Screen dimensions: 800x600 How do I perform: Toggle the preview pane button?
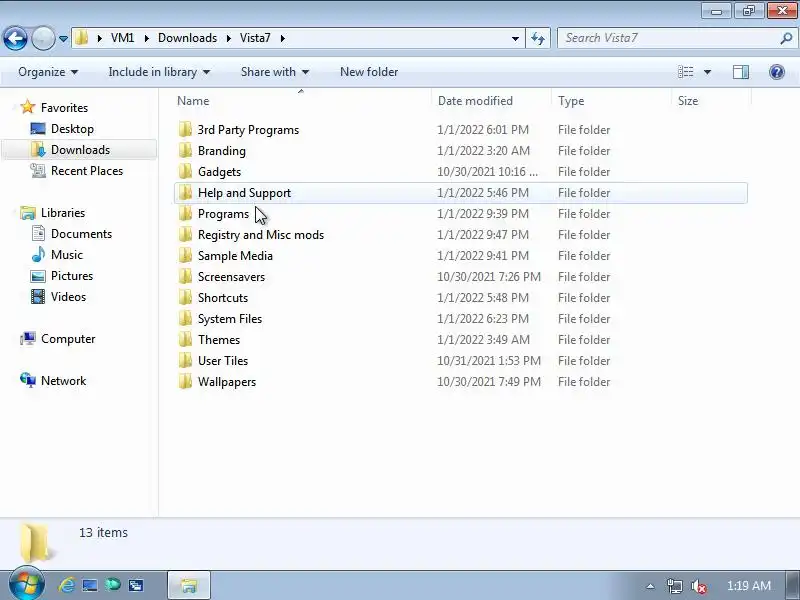click(740, 72)
